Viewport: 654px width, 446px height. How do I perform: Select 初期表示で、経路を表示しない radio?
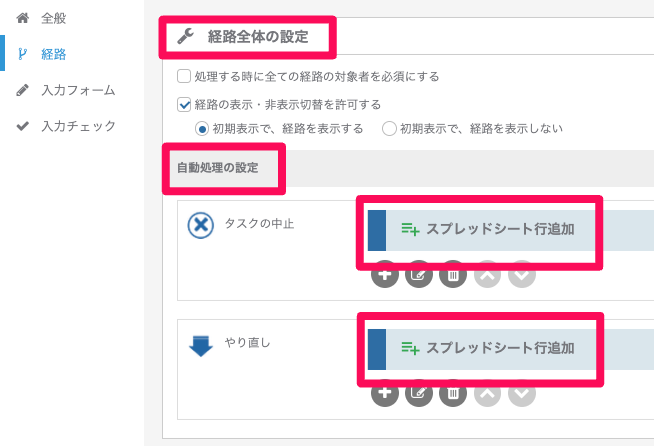pyautogui.click(x=389, y=129)
